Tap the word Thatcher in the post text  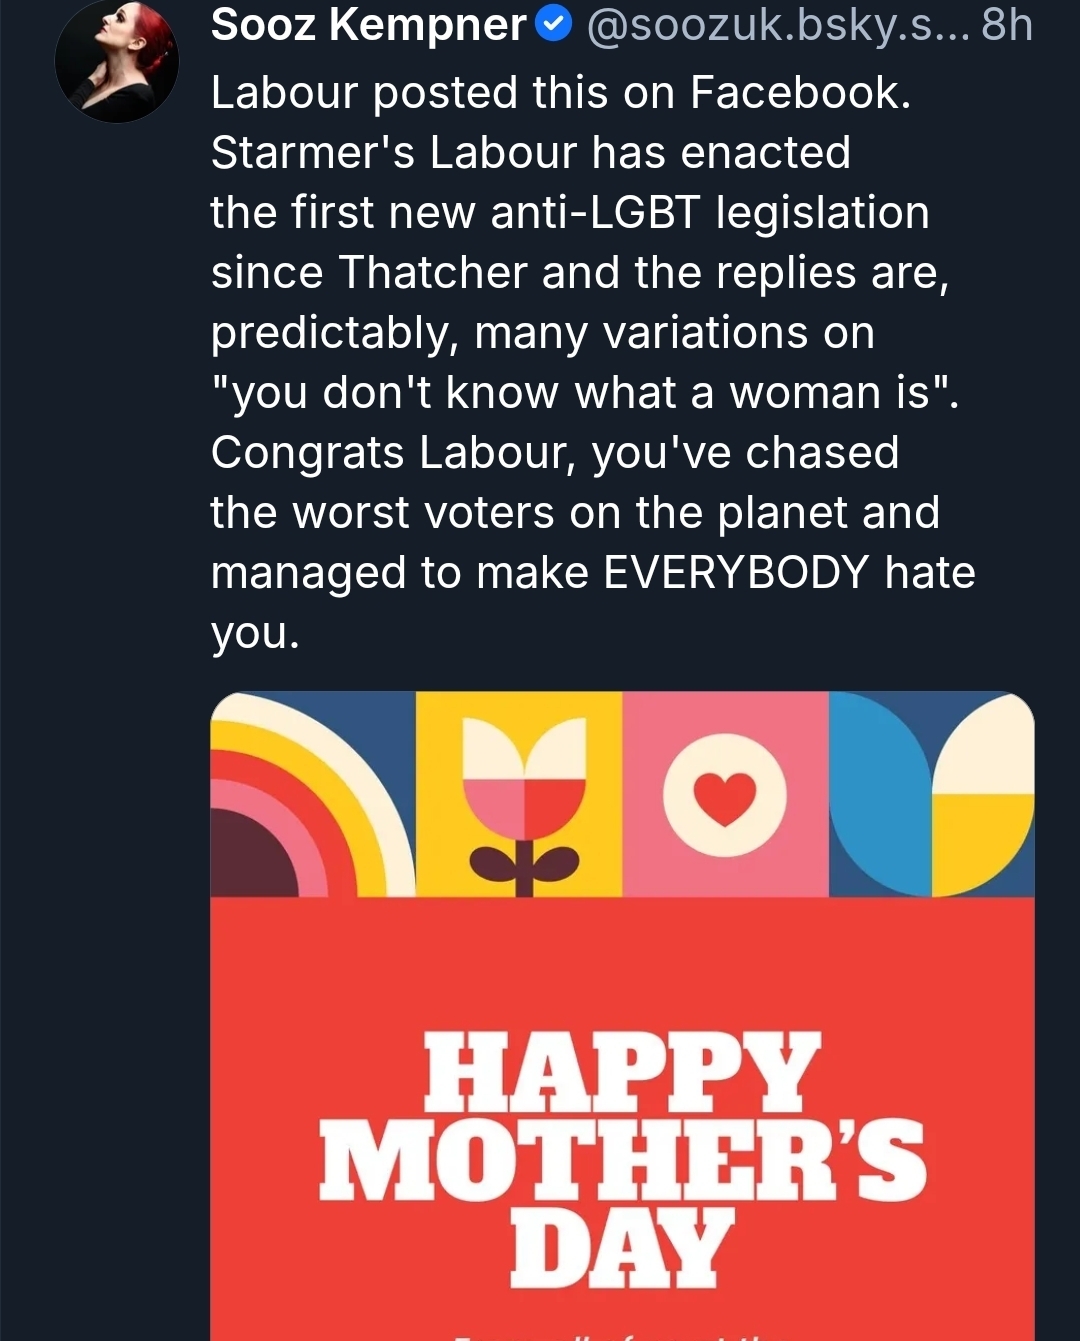(433, 273)
